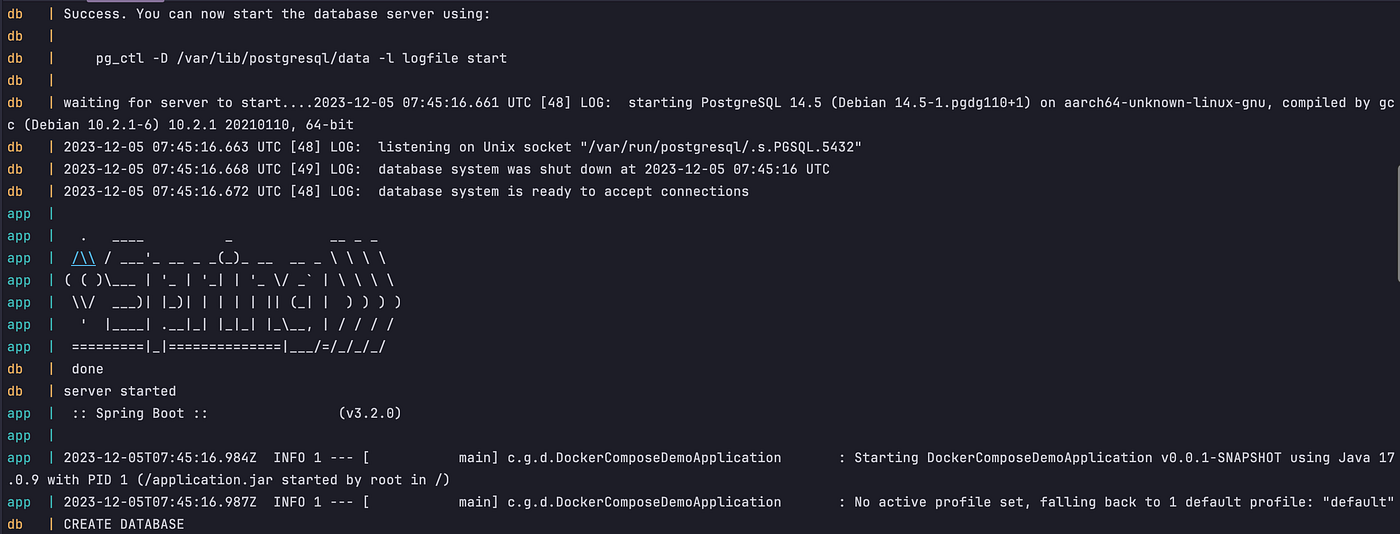Click the "ready to accept connections" log line

click(406, 191)
